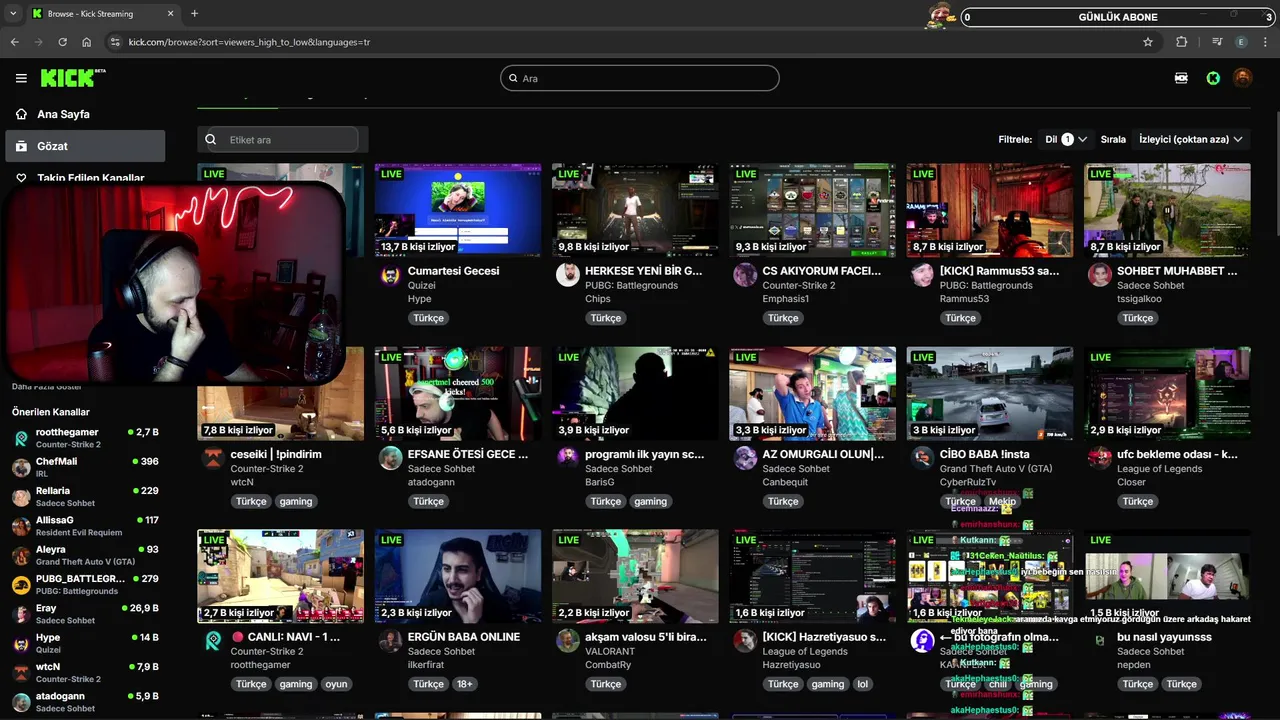
Task: Click the wtcN channel avatar by ceseiki
Action: click(x=213, y=459)
